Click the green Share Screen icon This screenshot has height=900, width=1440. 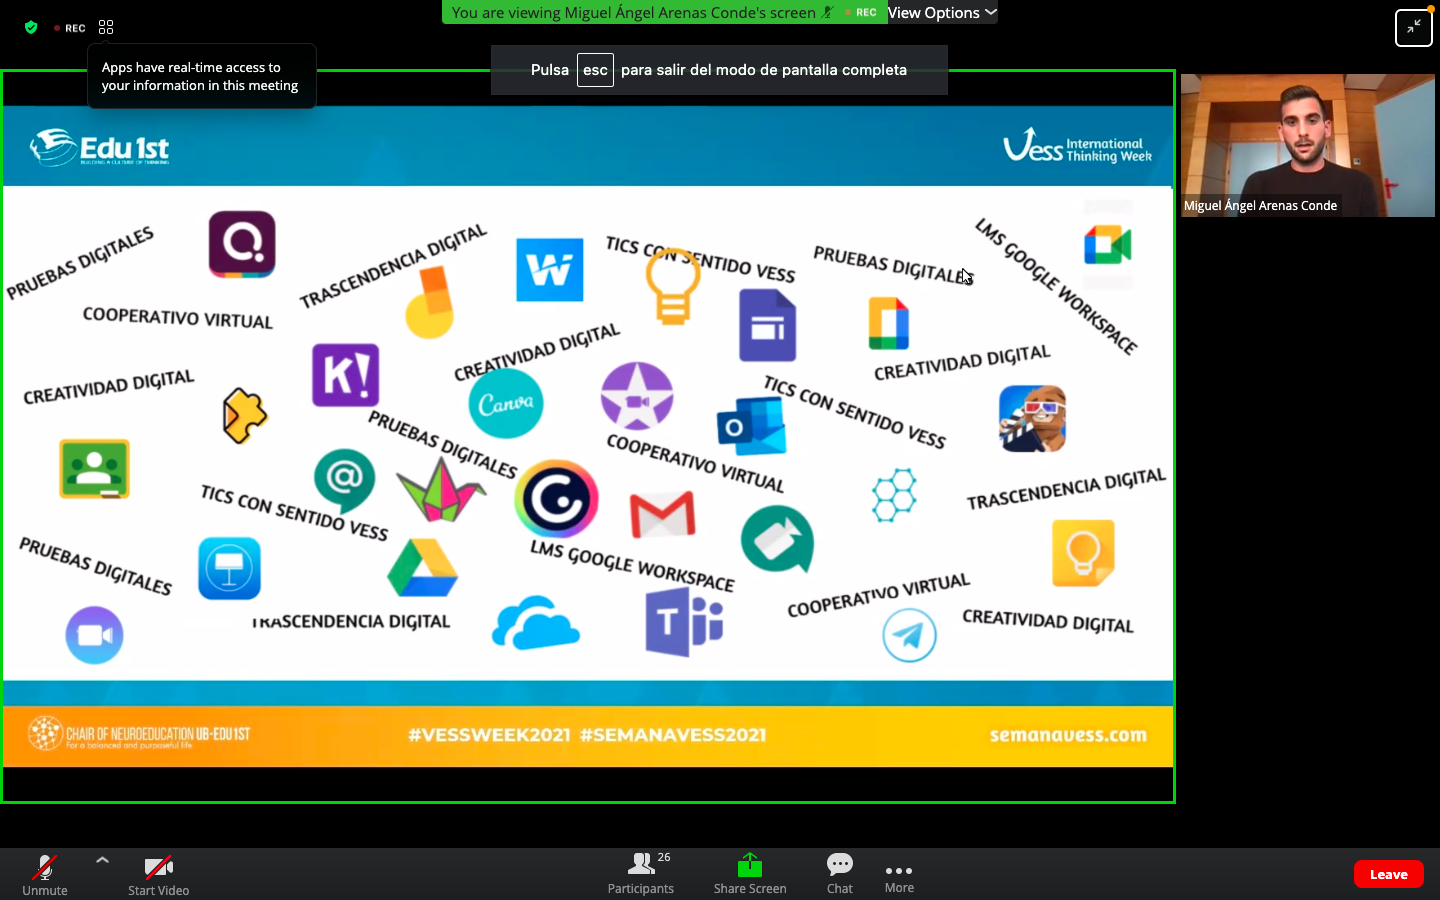[x=749, y=865]
